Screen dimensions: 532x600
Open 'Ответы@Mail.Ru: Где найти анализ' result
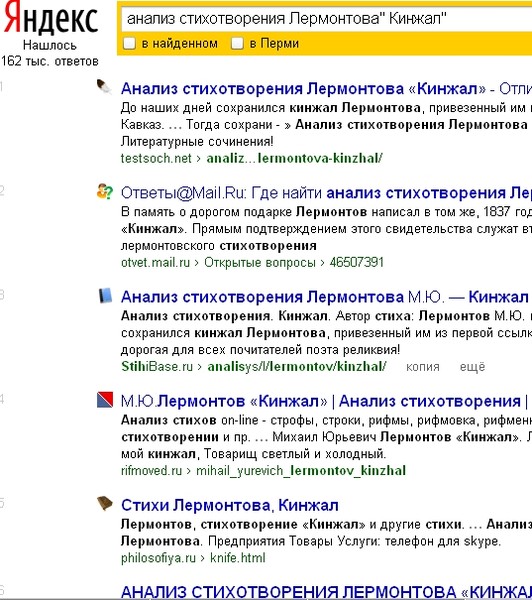click(326, 193)
